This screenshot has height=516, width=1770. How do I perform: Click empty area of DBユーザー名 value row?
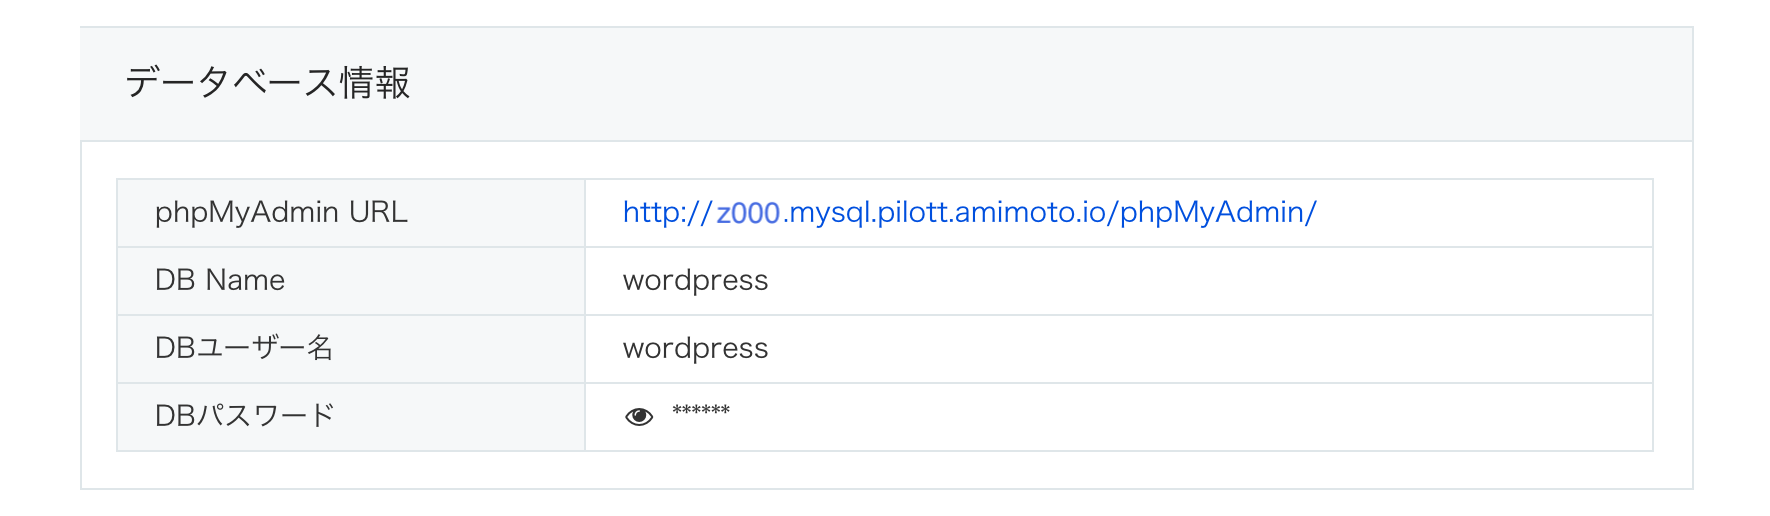click(x=1210, y=349)
